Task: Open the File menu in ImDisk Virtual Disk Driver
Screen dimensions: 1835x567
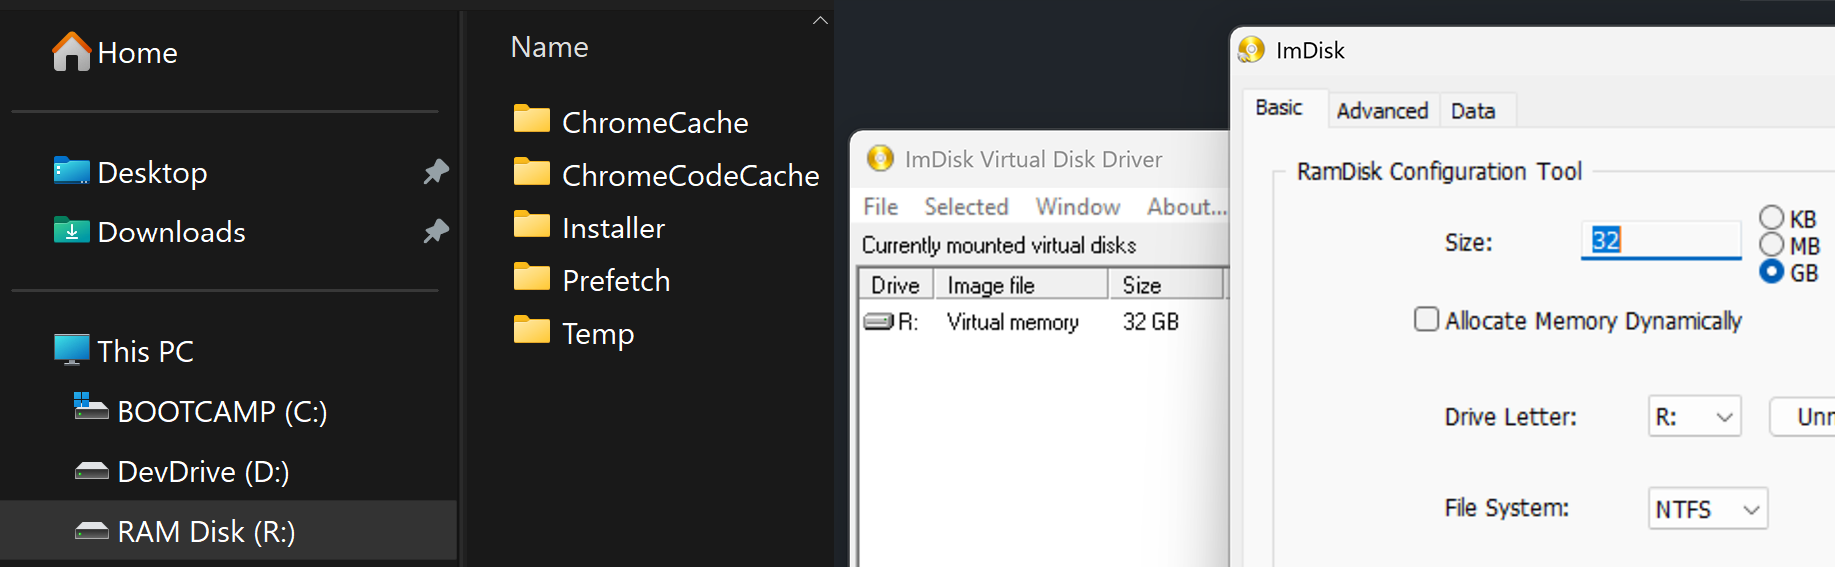Action: pyautogui.click(x=881, y=206)
